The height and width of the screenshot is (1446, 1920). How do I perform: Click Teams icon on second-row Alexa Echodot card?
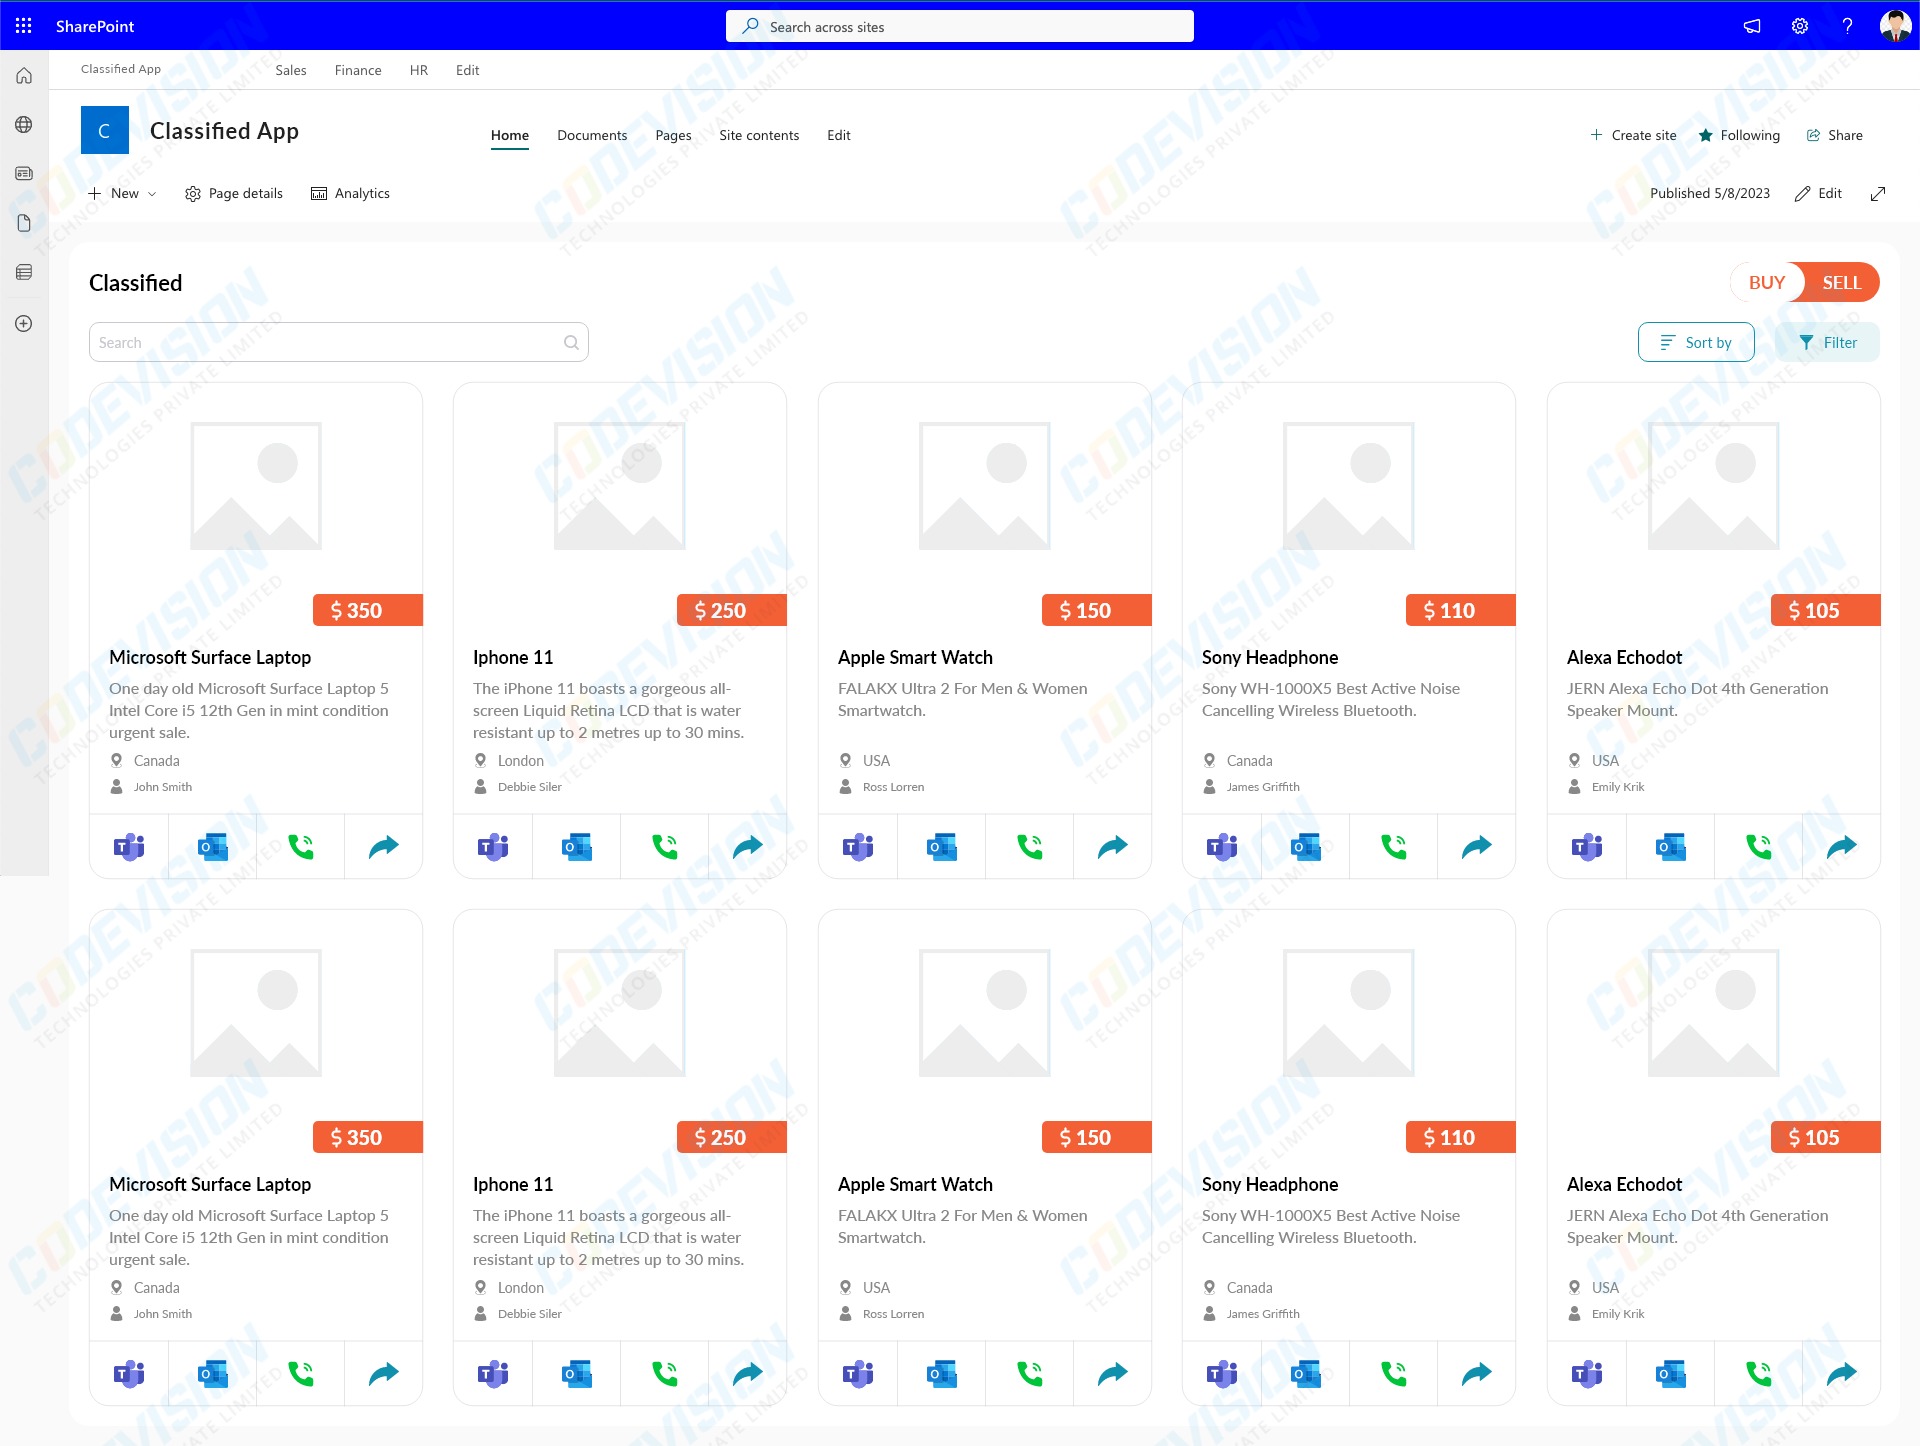[1587, 1374]
